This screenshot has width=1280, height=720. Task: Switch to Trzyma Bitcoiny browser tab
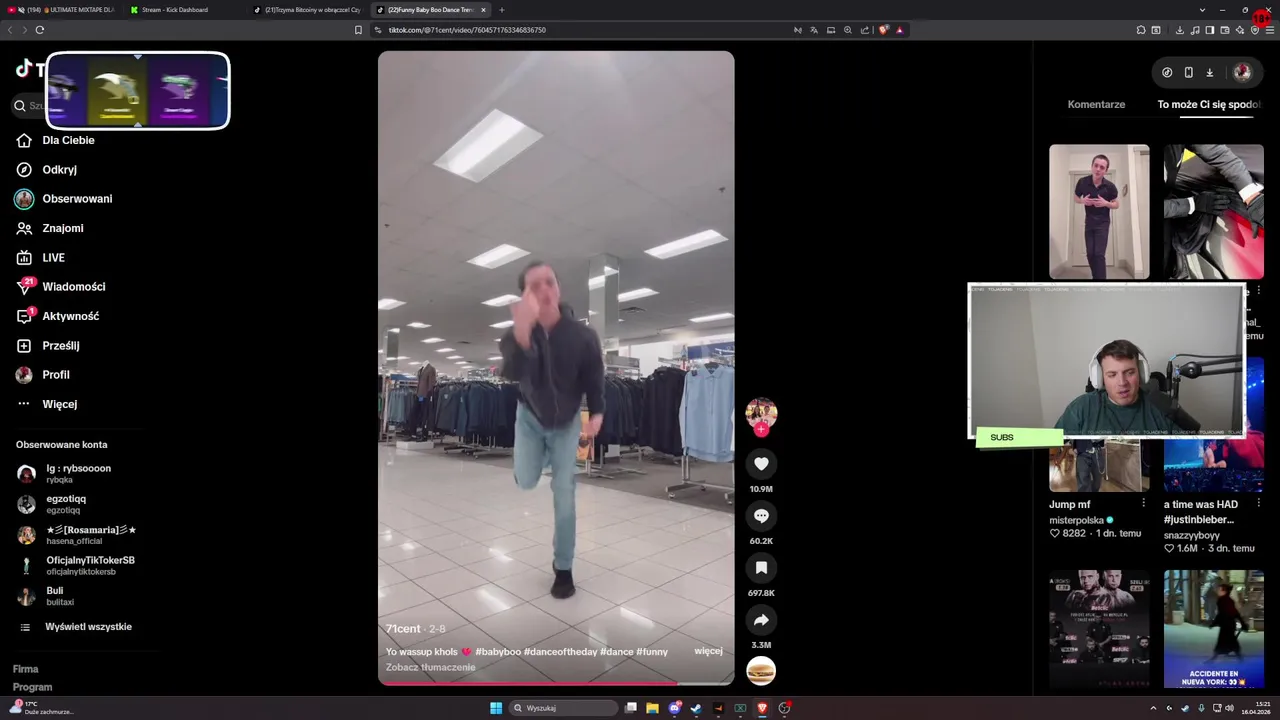tap(308, 10)
